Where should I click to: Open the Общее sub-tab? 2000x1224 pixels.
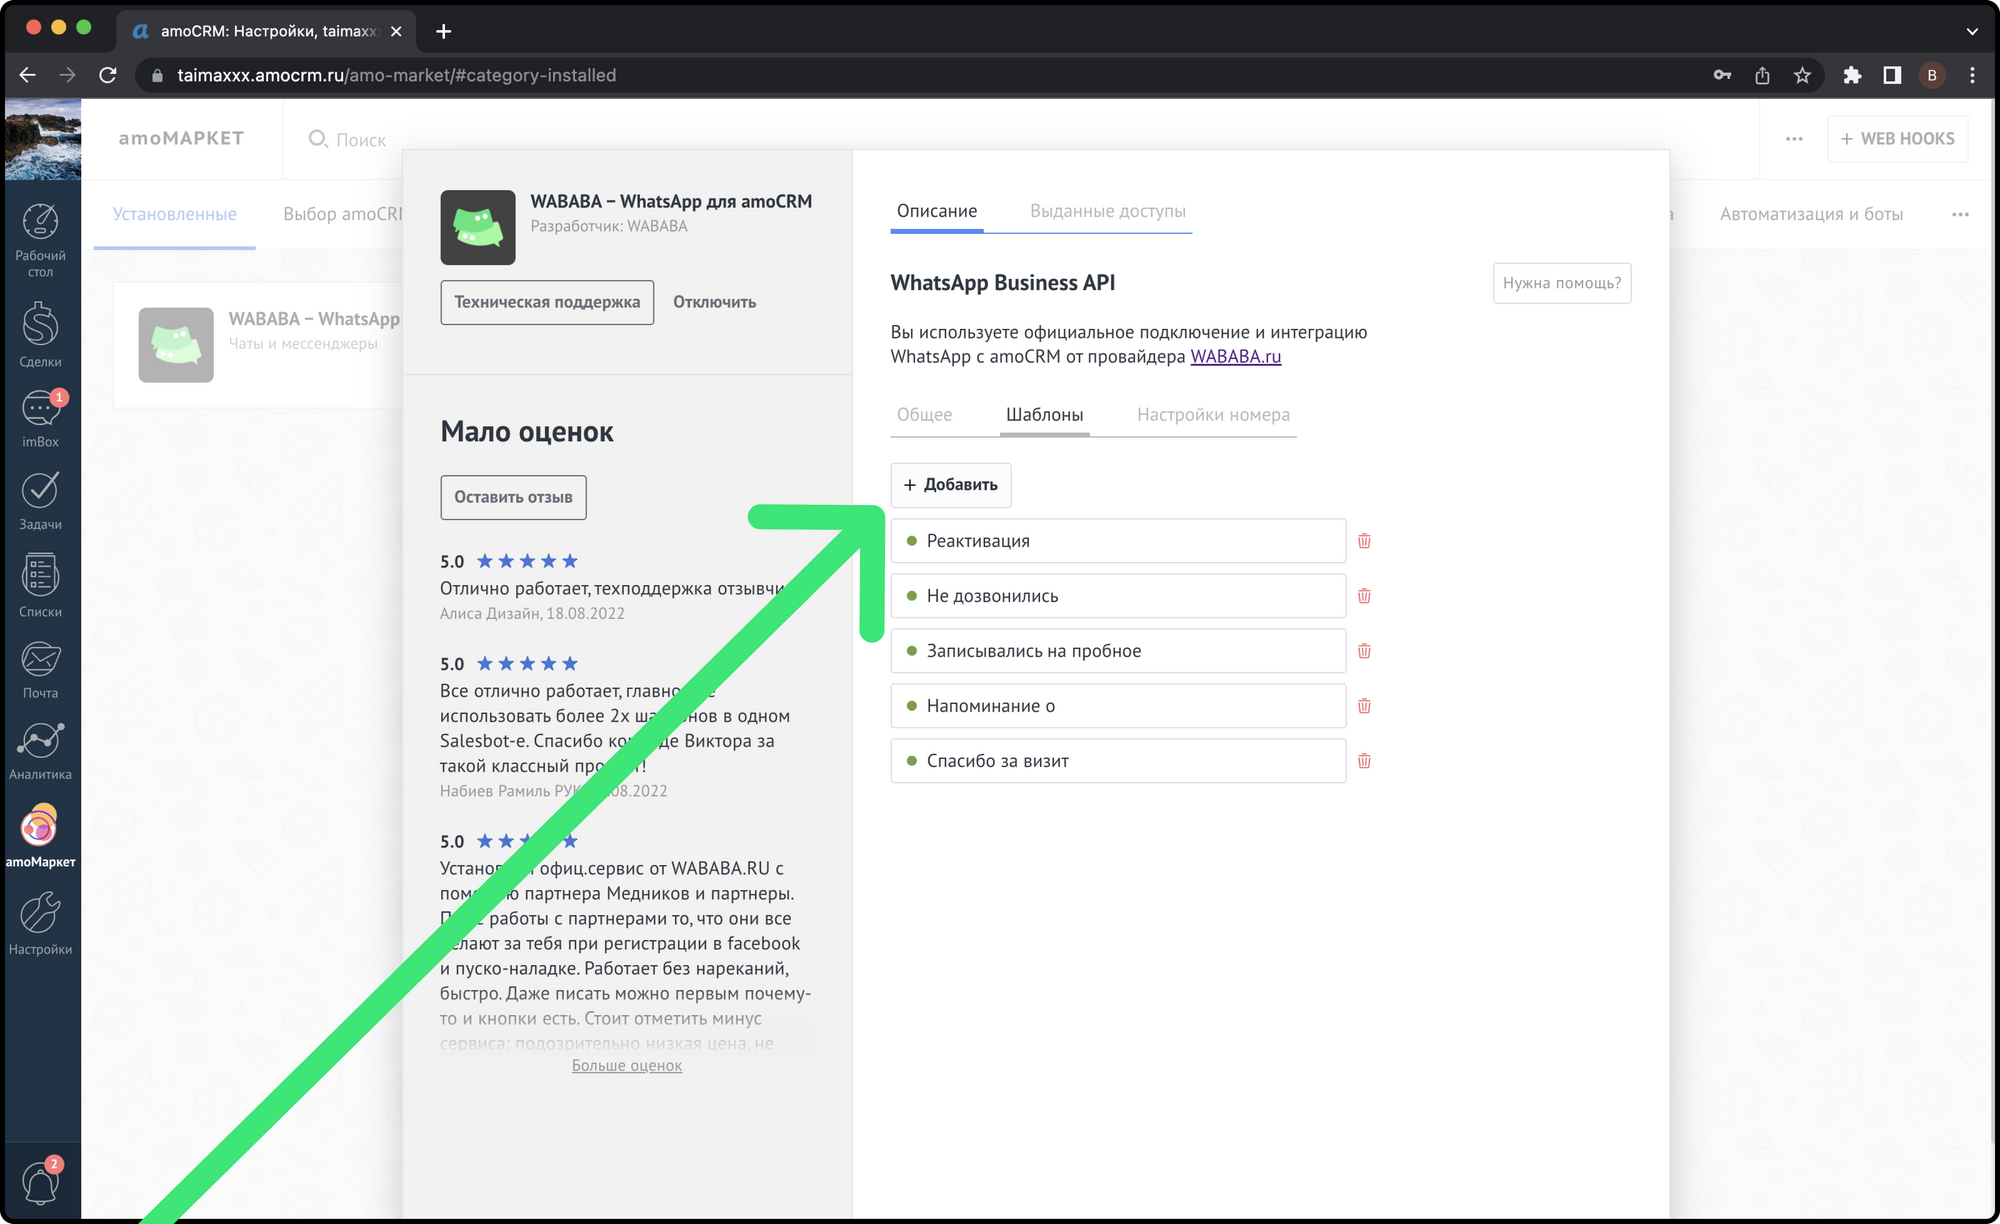click(924, 415)
